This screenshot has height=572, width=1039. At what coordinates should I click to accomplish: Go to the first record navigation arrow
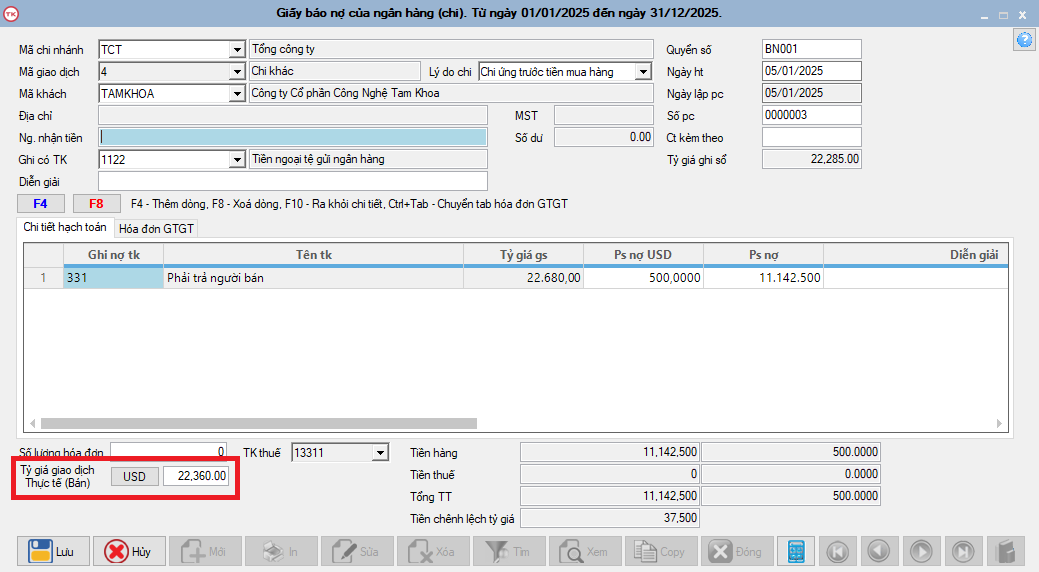(x=838, y=551)
